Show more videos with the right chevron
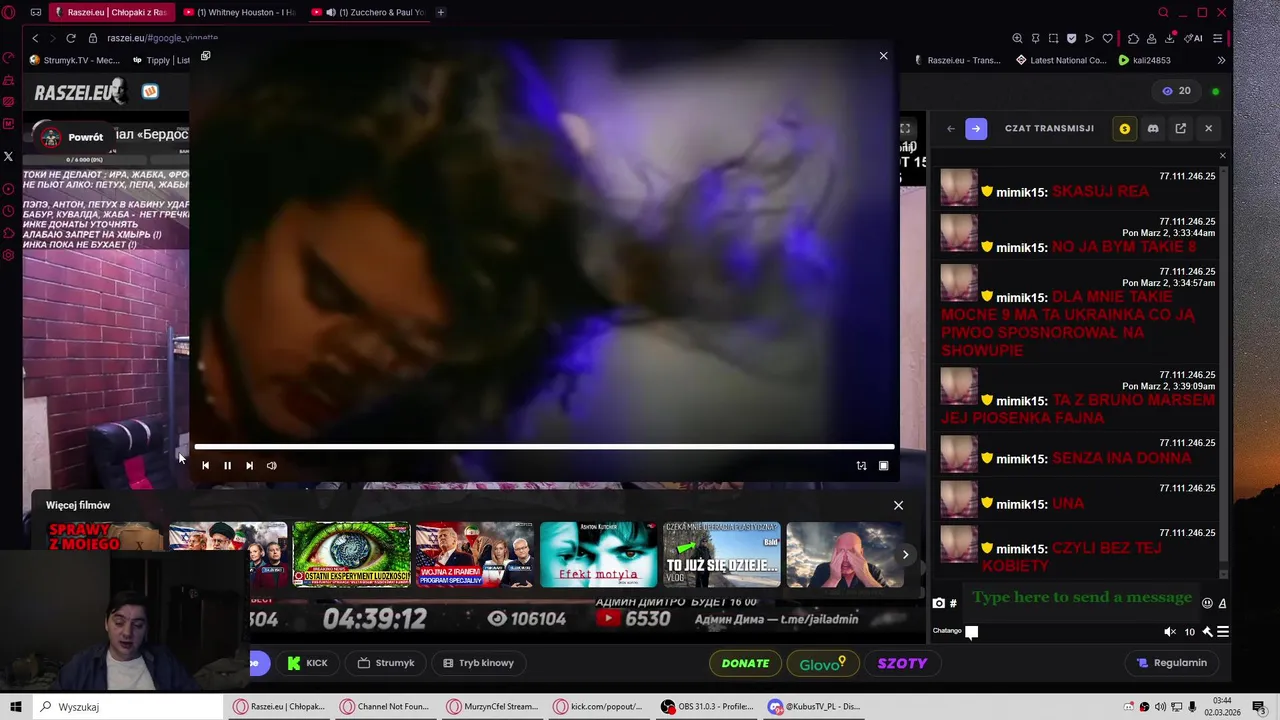Viewport: 1280px width, 720px height. [905, 555]
